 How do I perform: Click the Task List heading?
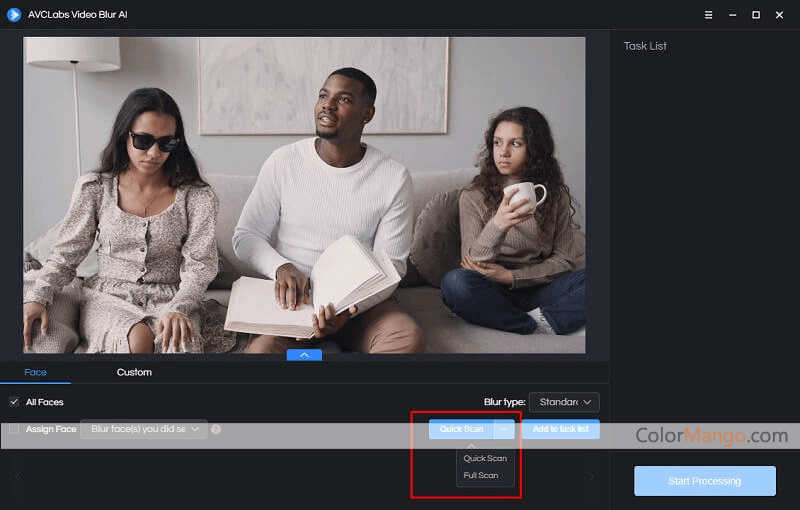[x=645, y=46]
